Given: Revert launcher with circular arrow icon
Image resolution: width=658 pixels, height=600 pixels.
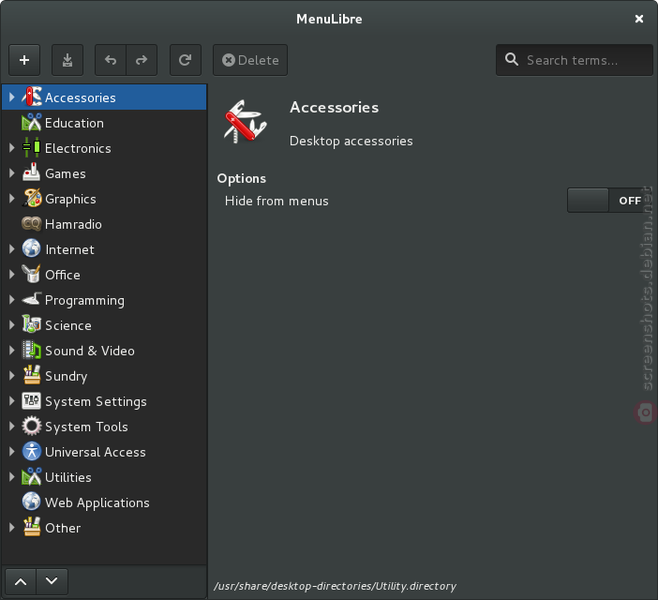Looking at the screenshot, I should [x=185, y=60].
